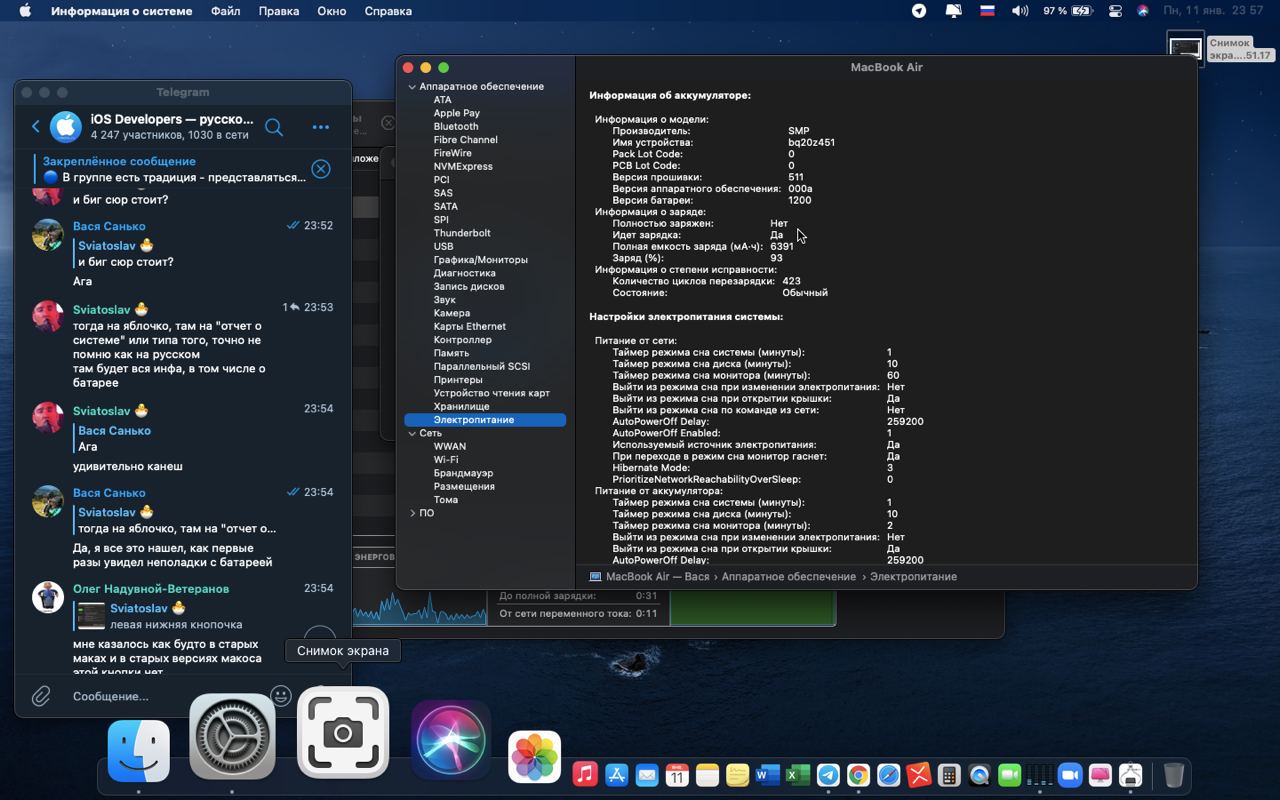The width and height of the screenshot is (1280, 800).
Task: Open the Calendar app in Dock
Action: tap(677, 775)
